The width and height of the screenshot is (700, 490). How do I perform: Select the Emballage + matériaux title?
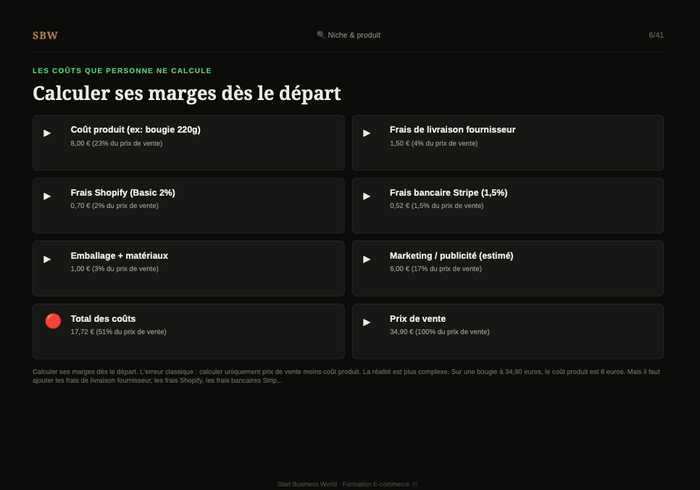pos(119,256)
